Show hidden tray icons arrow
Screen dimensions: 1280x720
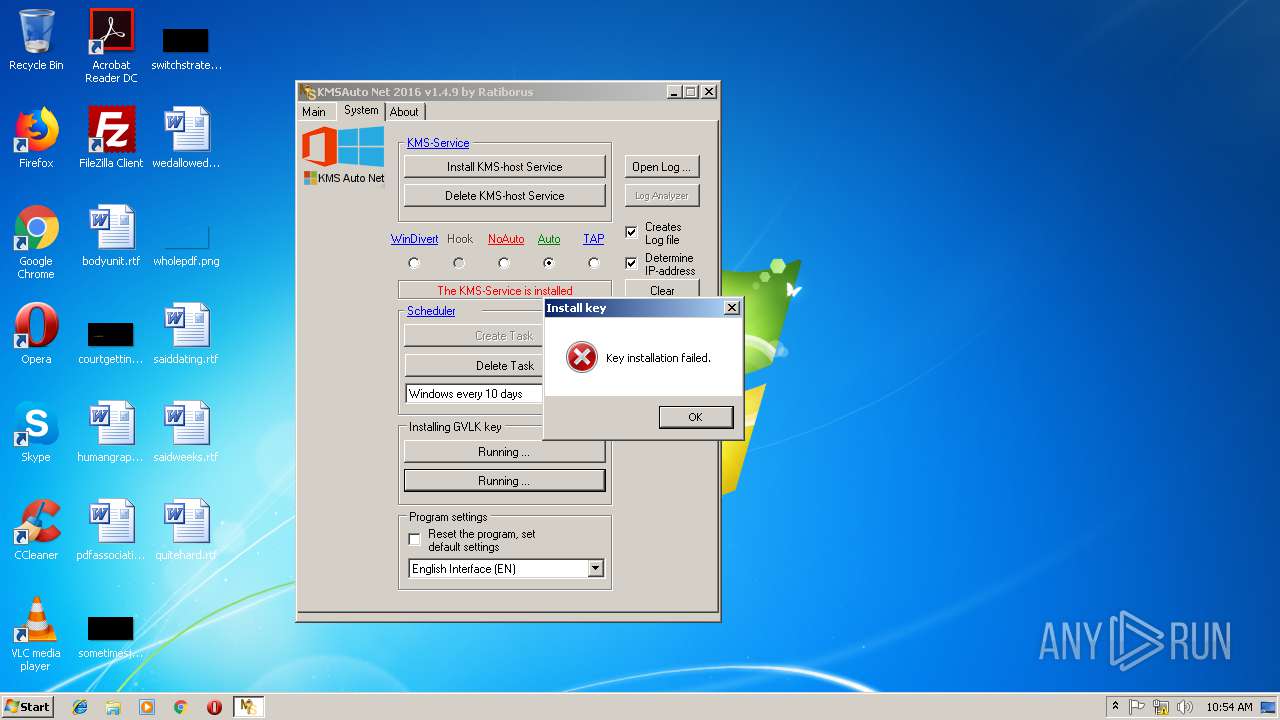click(x=1115, y=707)
